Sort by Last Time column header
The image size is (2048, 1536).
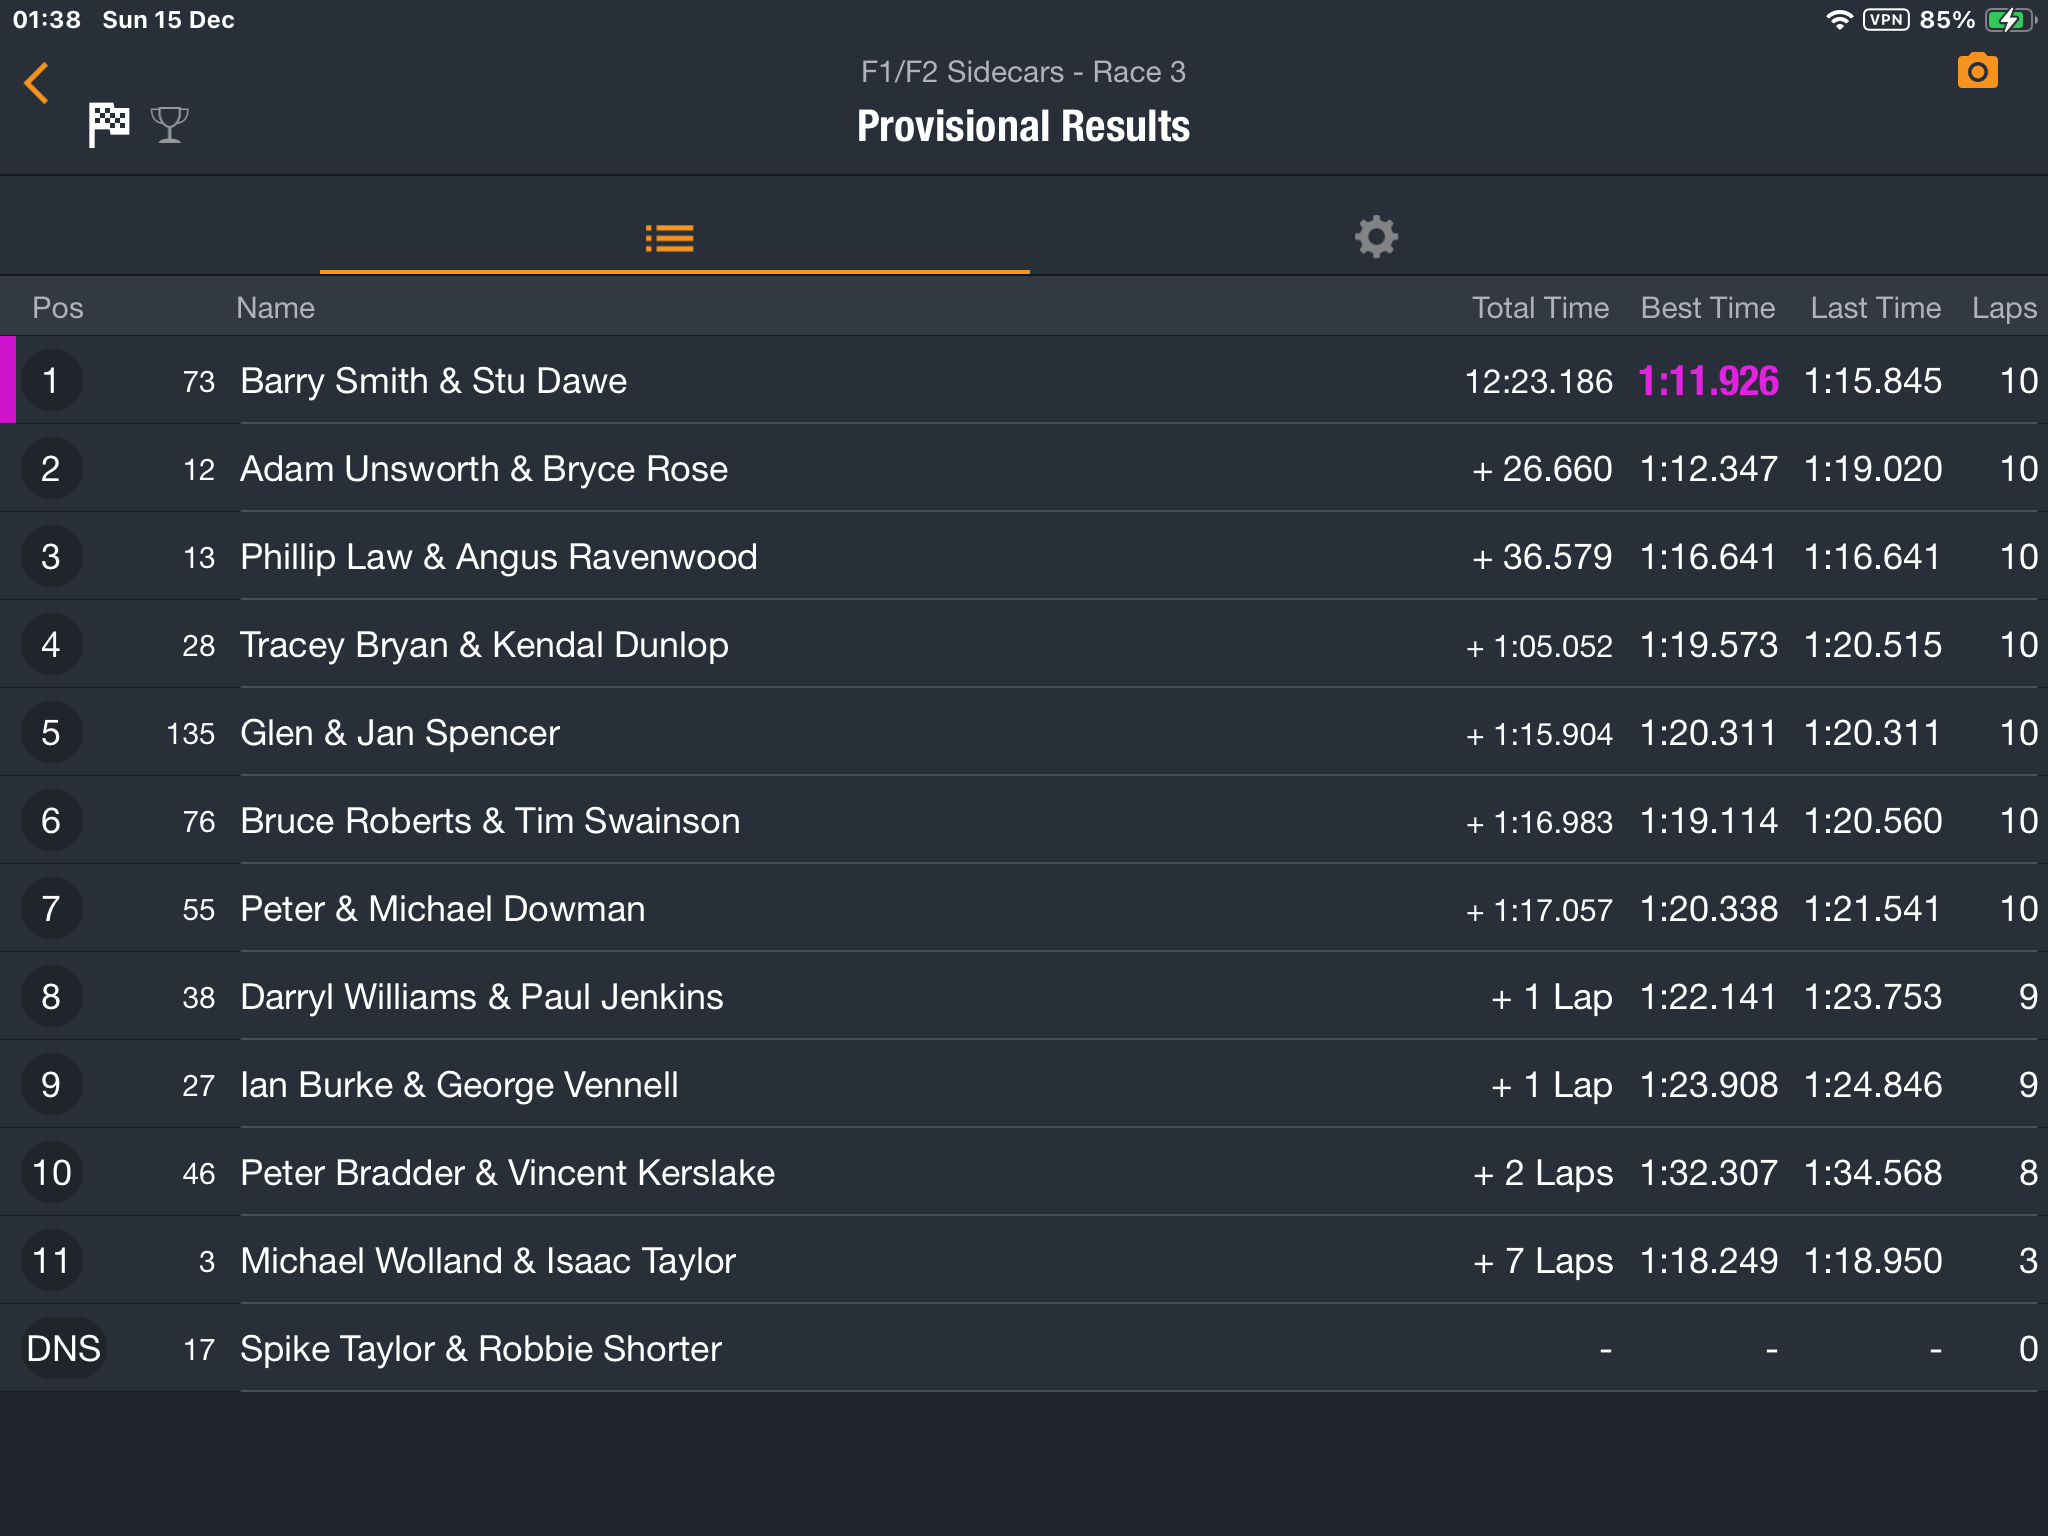(1875, 308)
